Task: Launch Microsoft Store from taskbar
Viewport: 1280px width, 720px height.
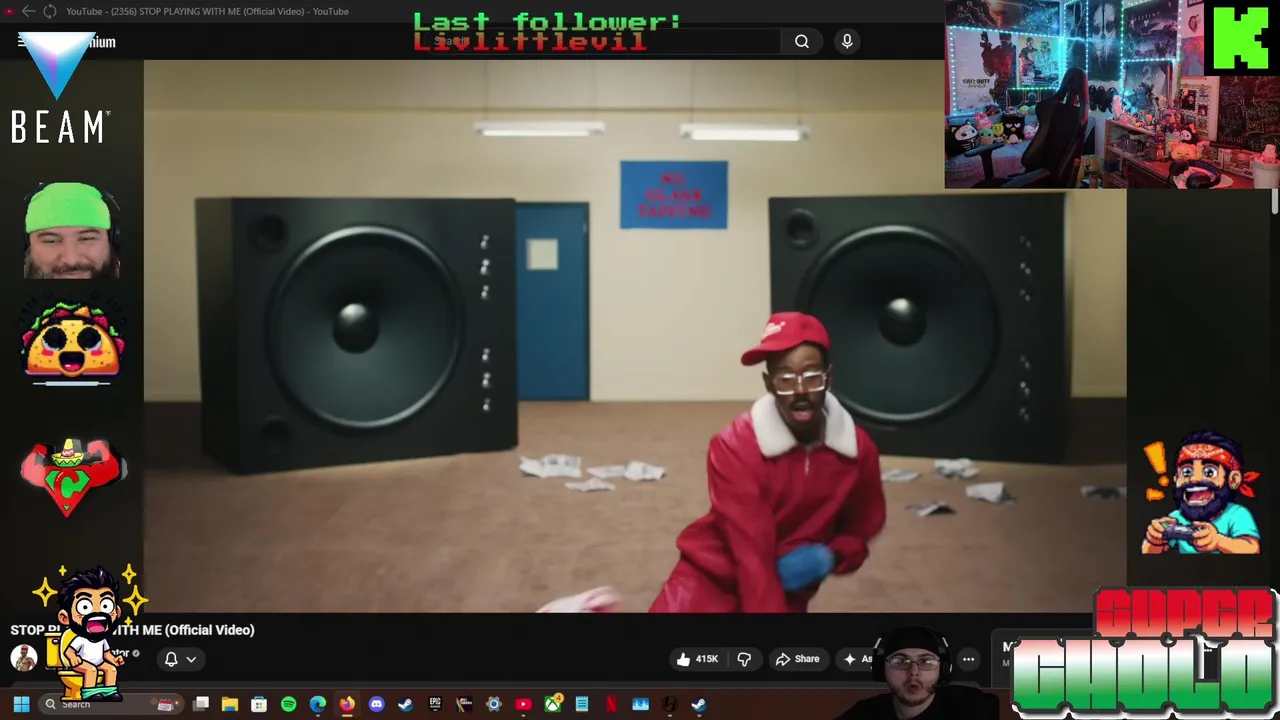Action: [259, 704]
